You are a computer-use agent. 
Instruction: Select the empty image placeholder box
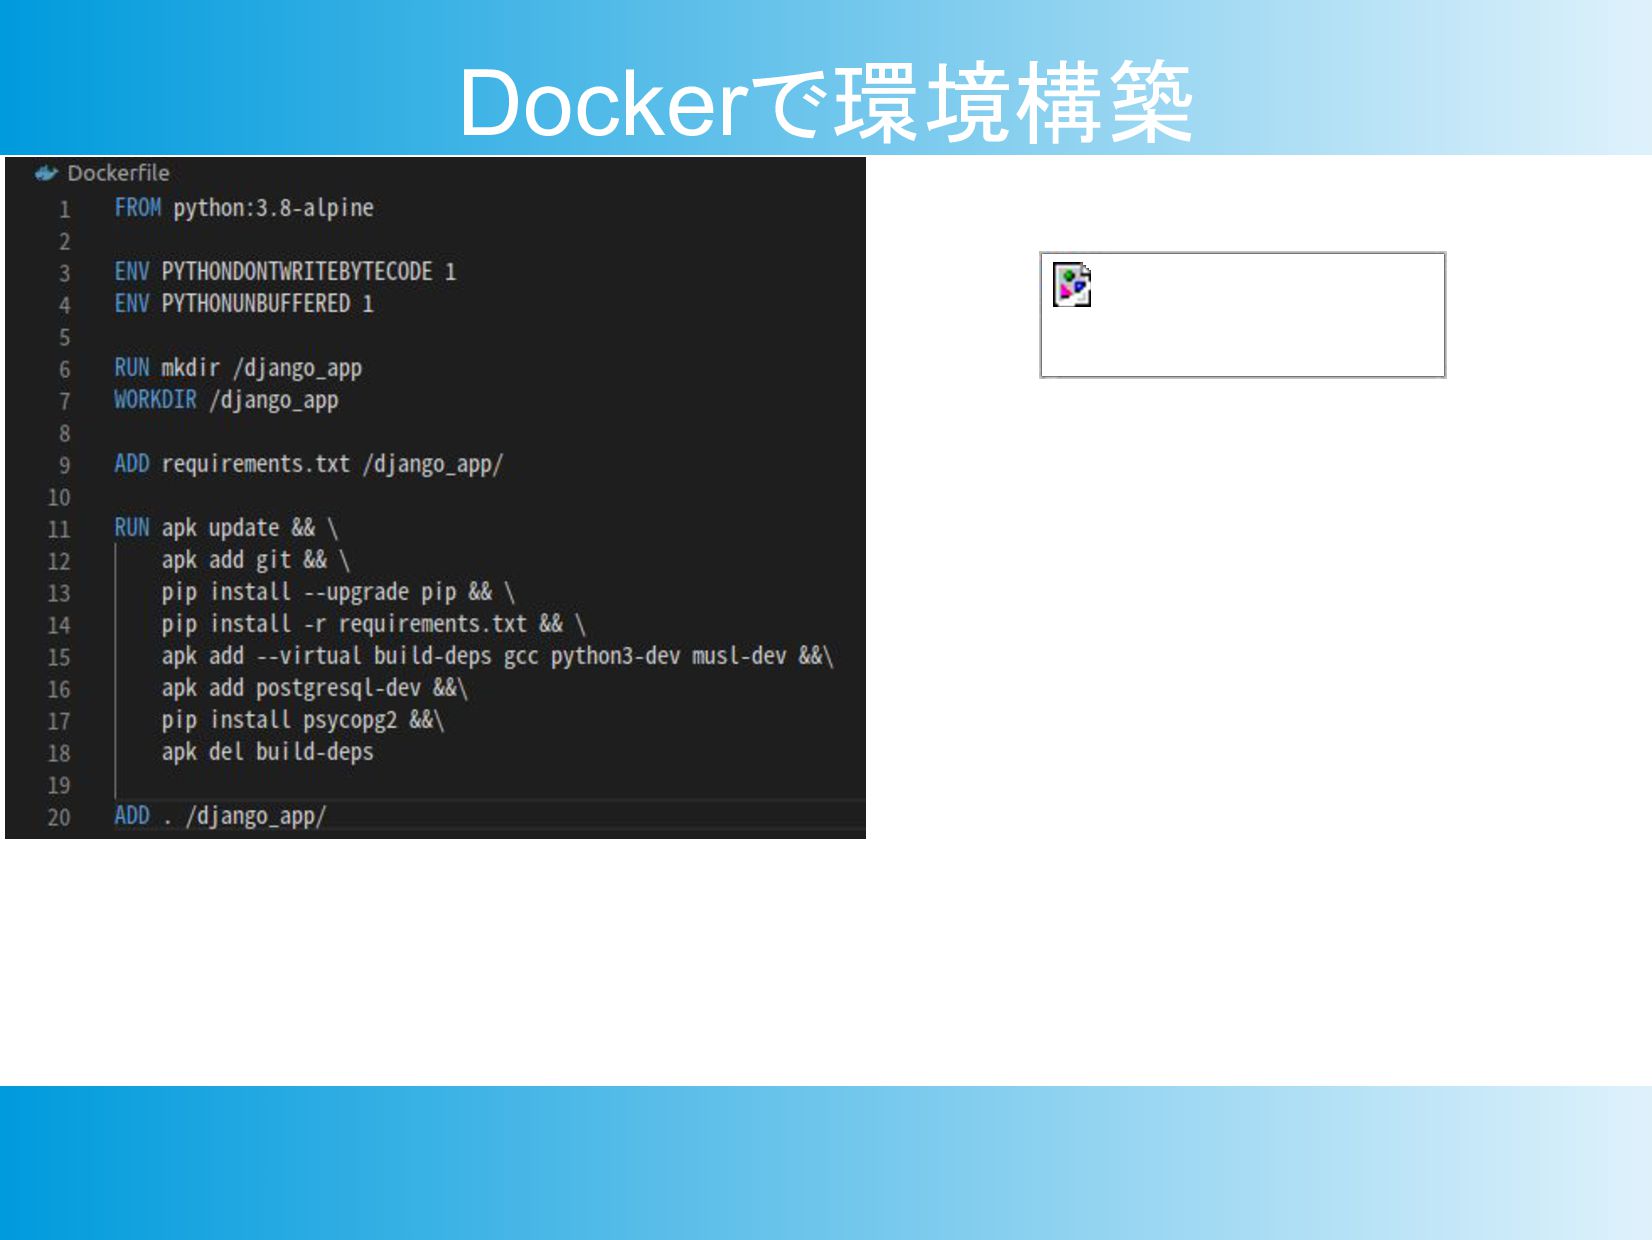(1243, 315)
